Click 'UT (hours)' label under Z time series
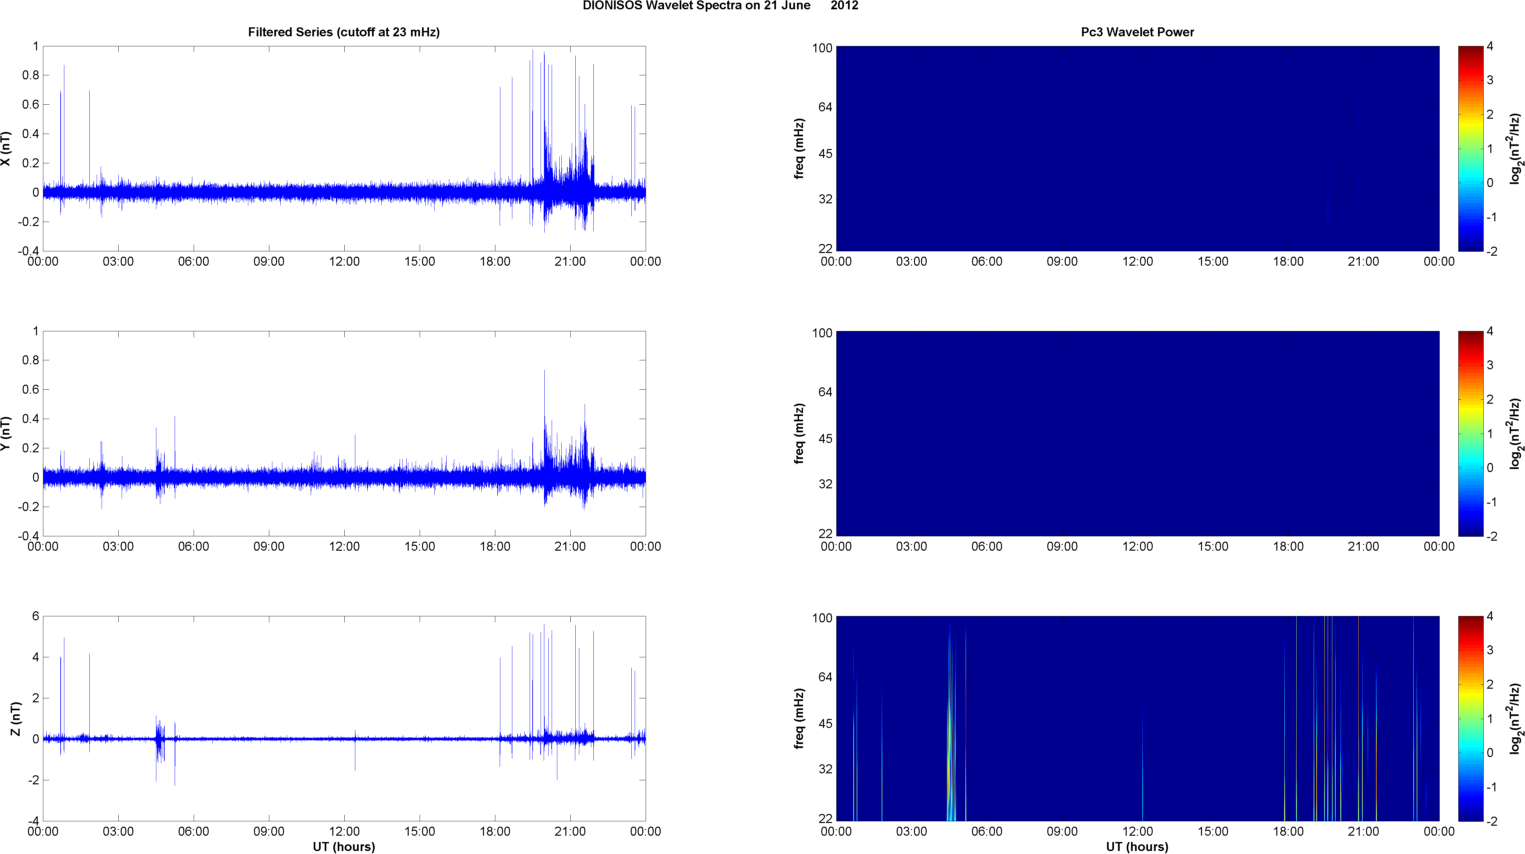 (x=344, y=846)
